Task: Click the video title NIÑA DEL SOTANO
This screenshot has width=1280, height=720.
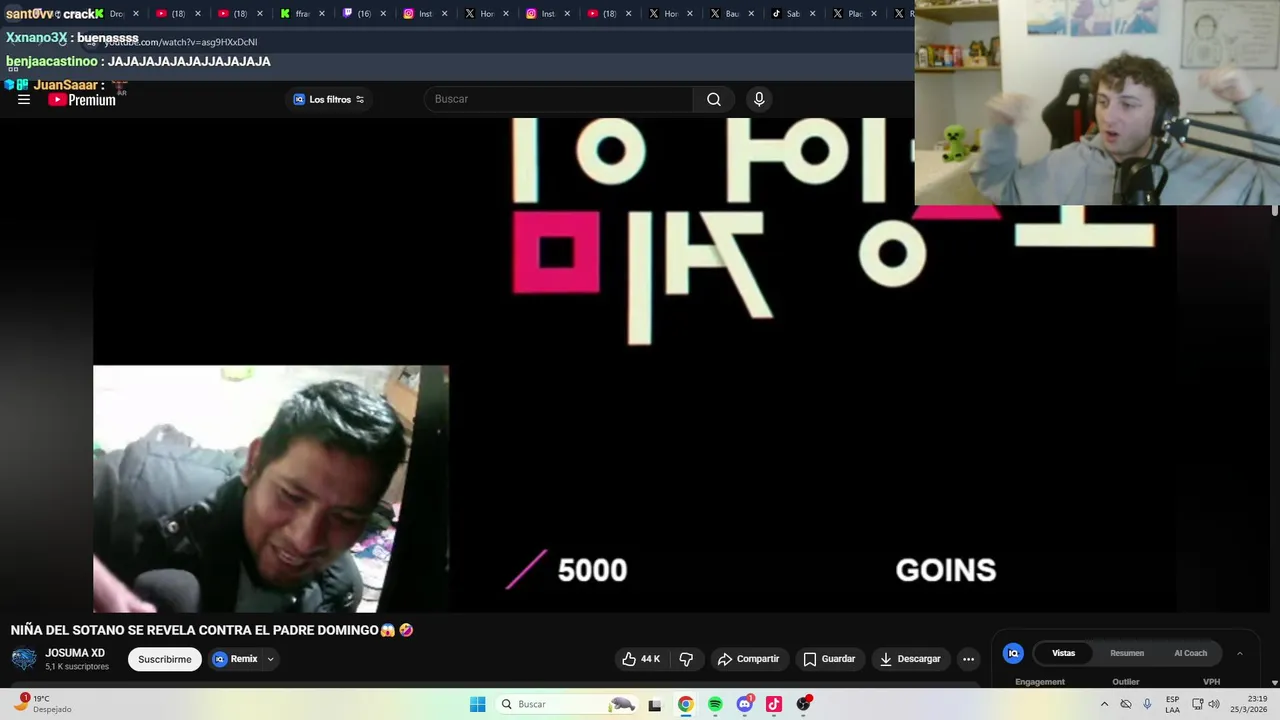Action: (x=212, y=630)
